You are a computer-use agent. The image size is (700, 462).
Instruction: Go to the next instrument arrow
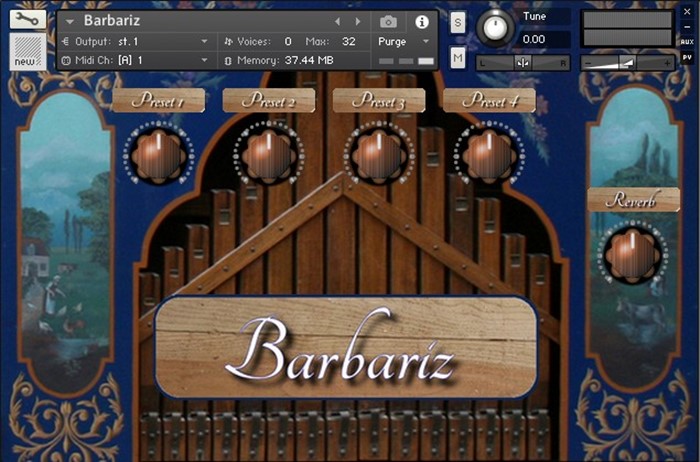[x=357, y=21]
